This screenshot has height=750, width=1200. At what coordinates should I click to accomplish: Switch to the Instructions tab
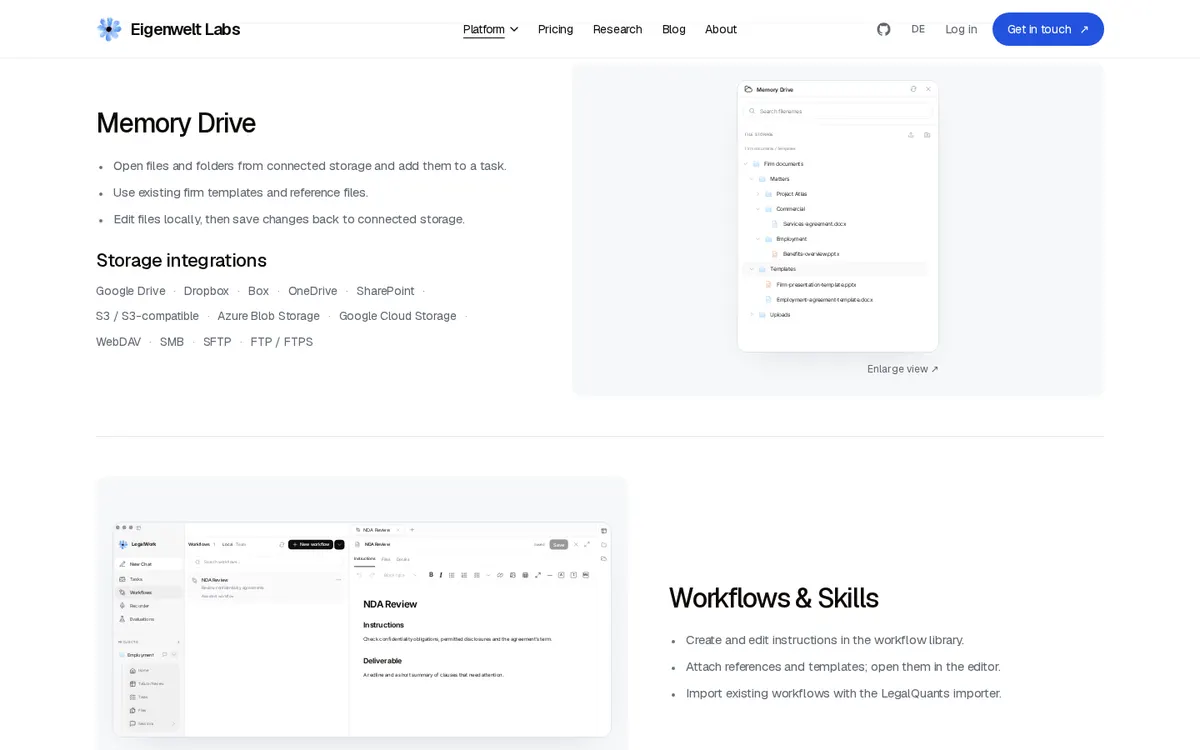tap(365, 559)
